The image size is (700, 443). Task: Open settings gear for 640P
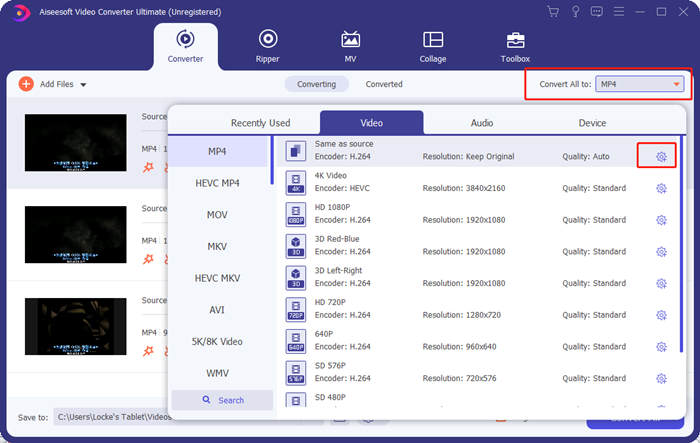(x=661, y=347)
